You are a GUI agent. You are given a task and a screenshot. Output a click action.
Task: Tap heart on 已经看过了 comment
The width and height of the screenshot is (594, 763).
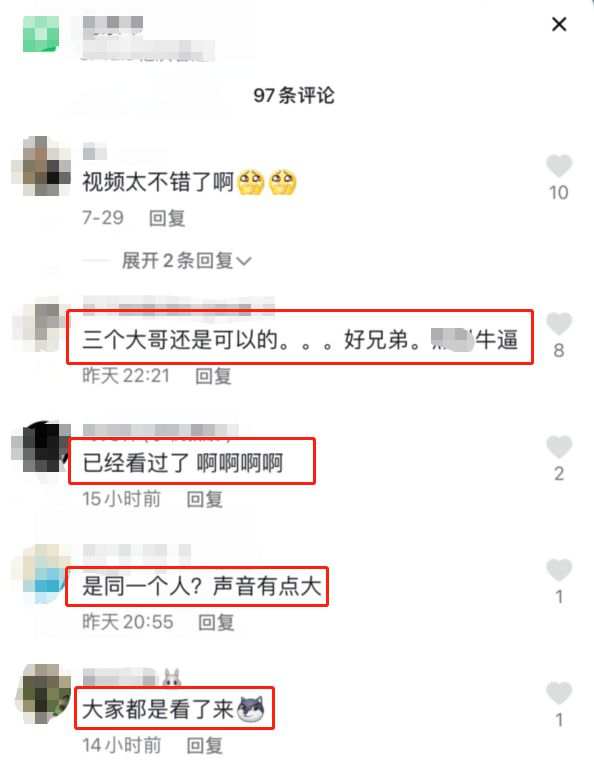(559, 447)
